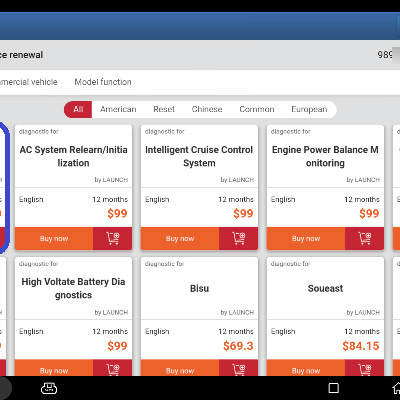Screen dimensions: 400x400
Task: Add Soueast software to cart
Action: click(364, 368)
